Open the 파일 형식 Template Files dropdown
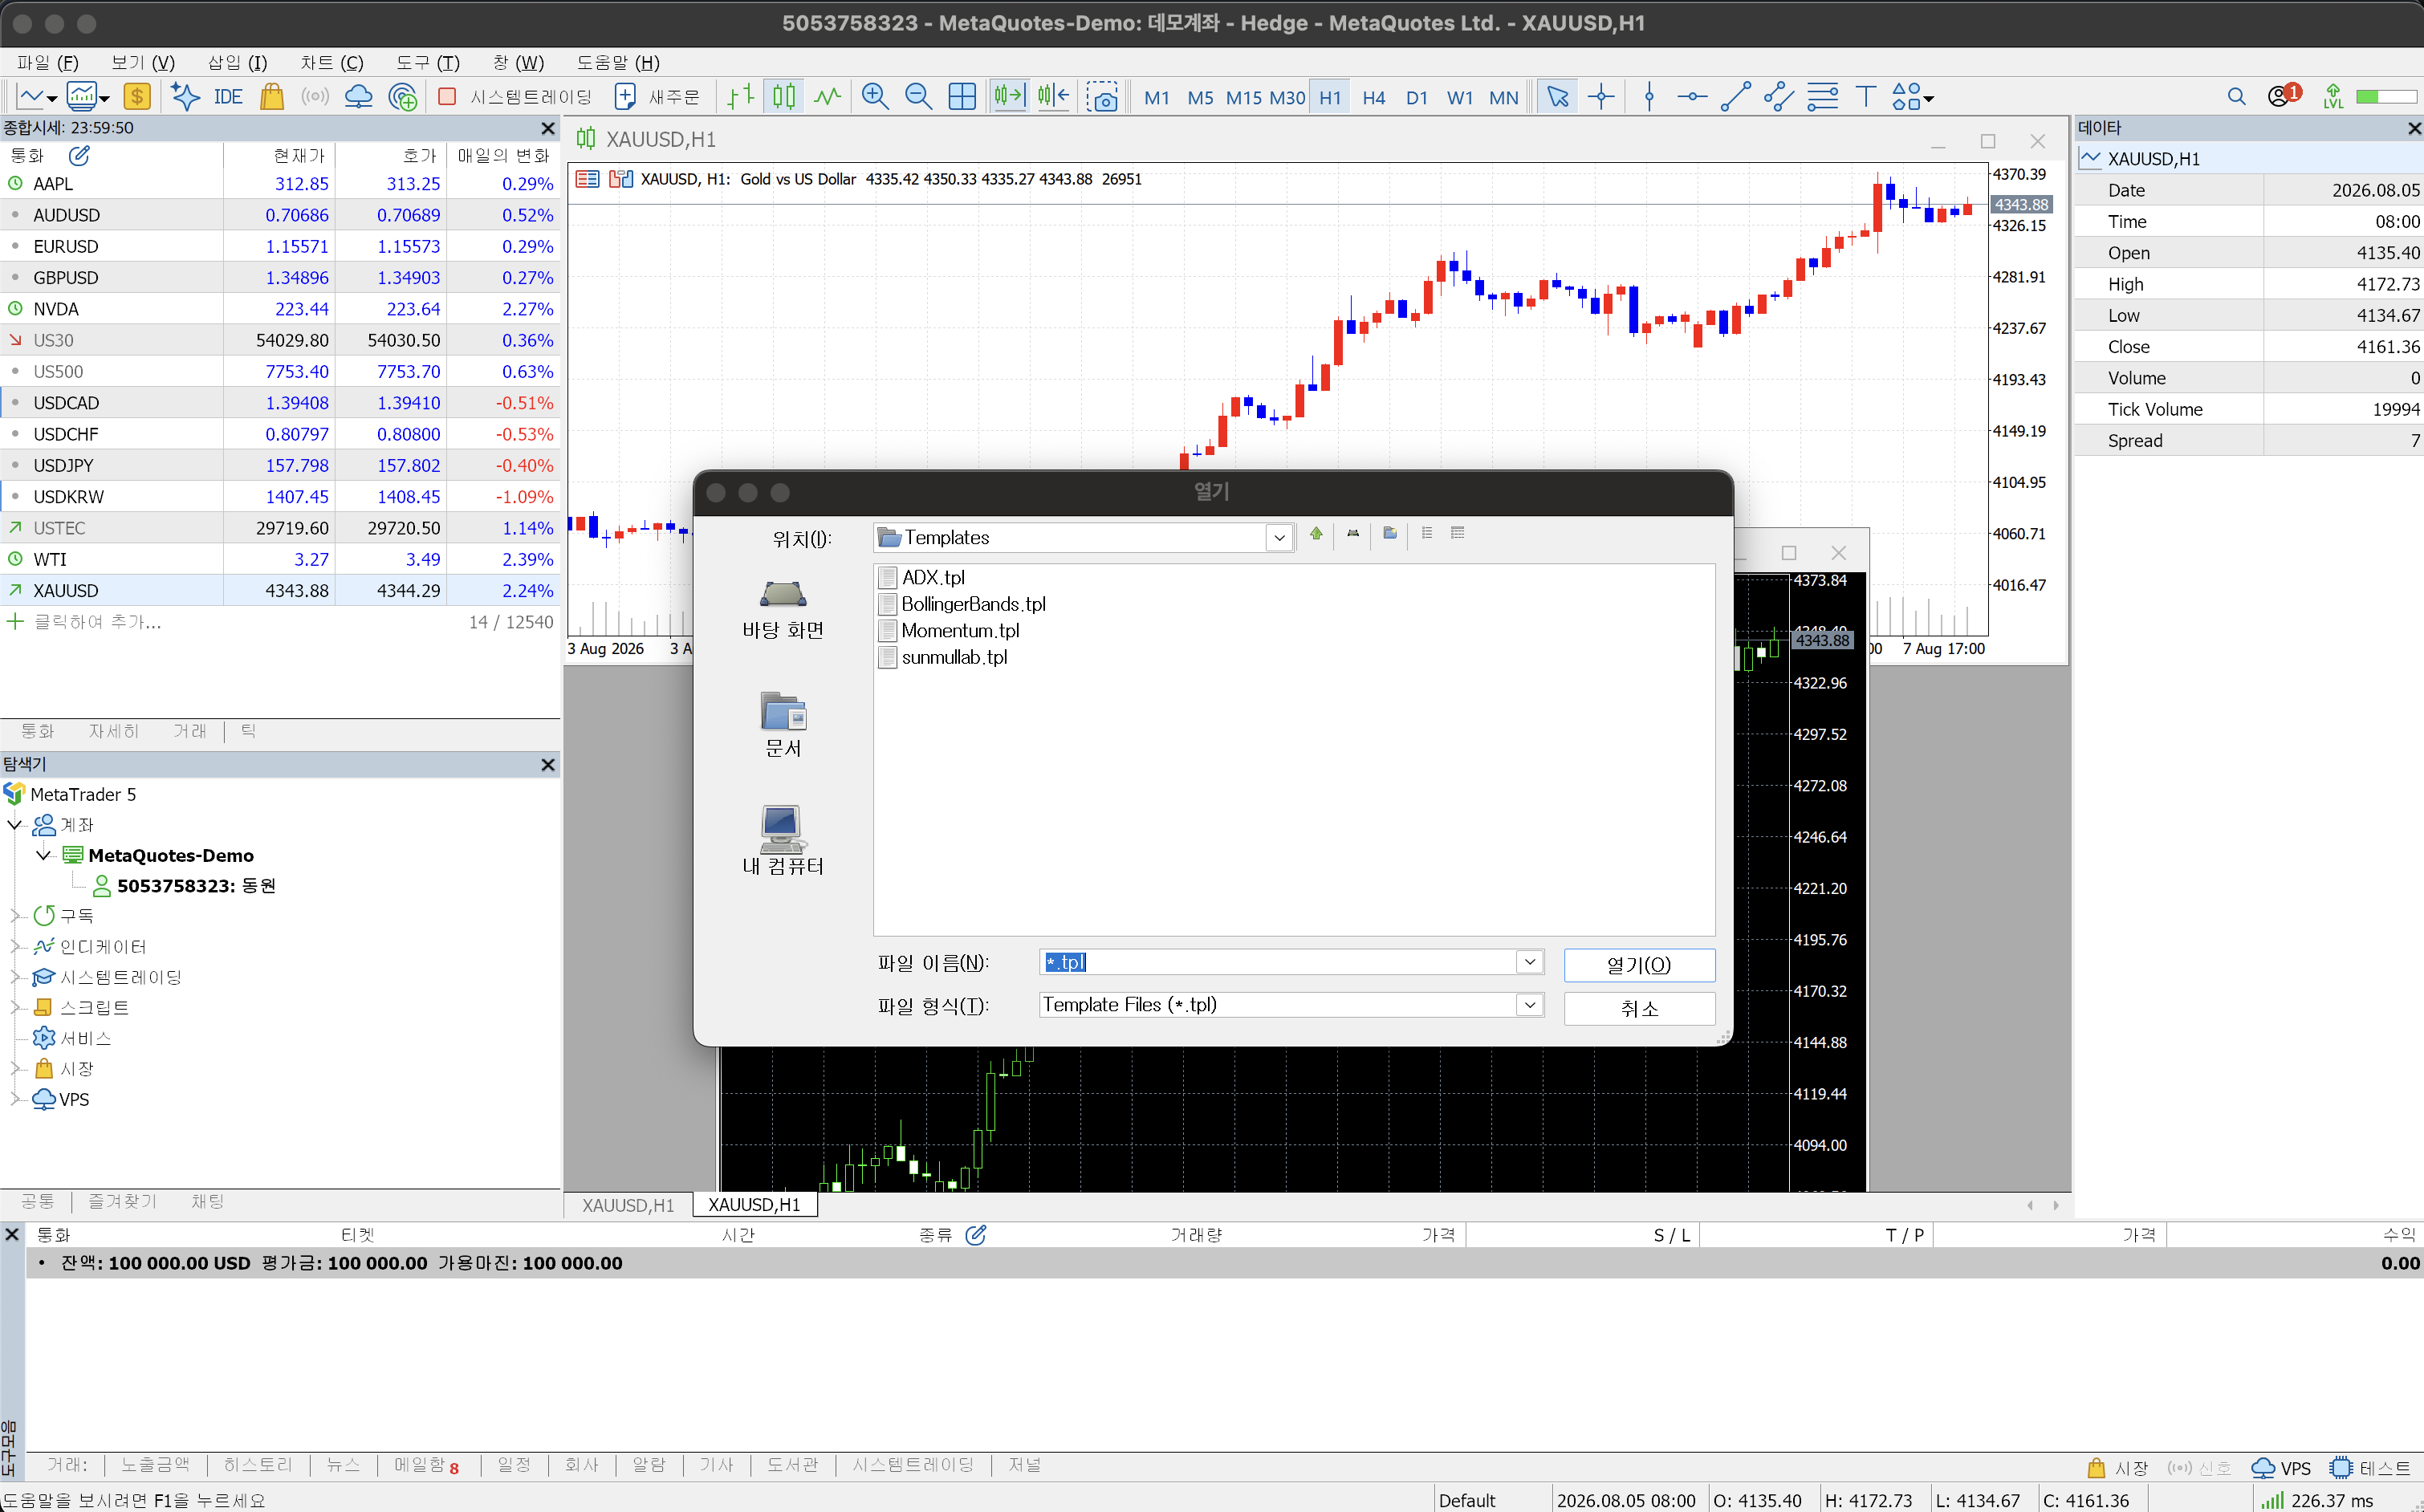Viewport: 2424px width, 1512px height. click(1529, 1005)
